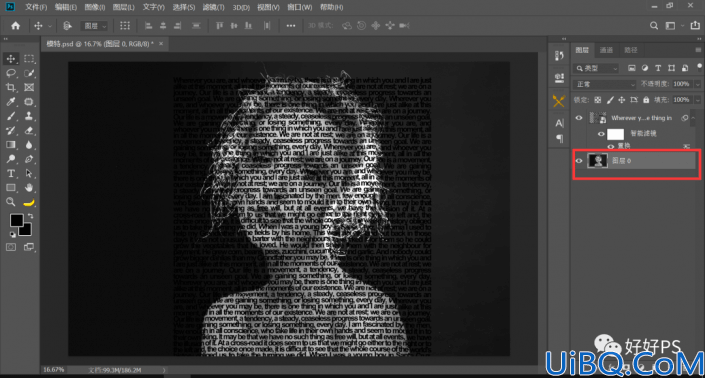Open the 文件(F) menu
705x378 pixels.
tap(36, 7)
